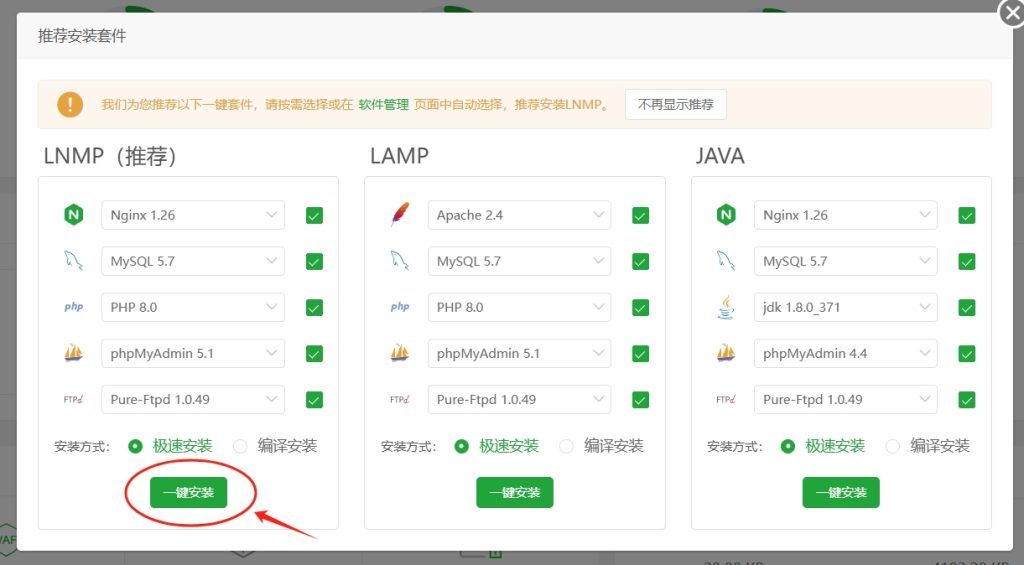Click the MySQL dolphin icon in JAVA column
The width and height of the screenshot is (1024, 565).
(726, 261)
